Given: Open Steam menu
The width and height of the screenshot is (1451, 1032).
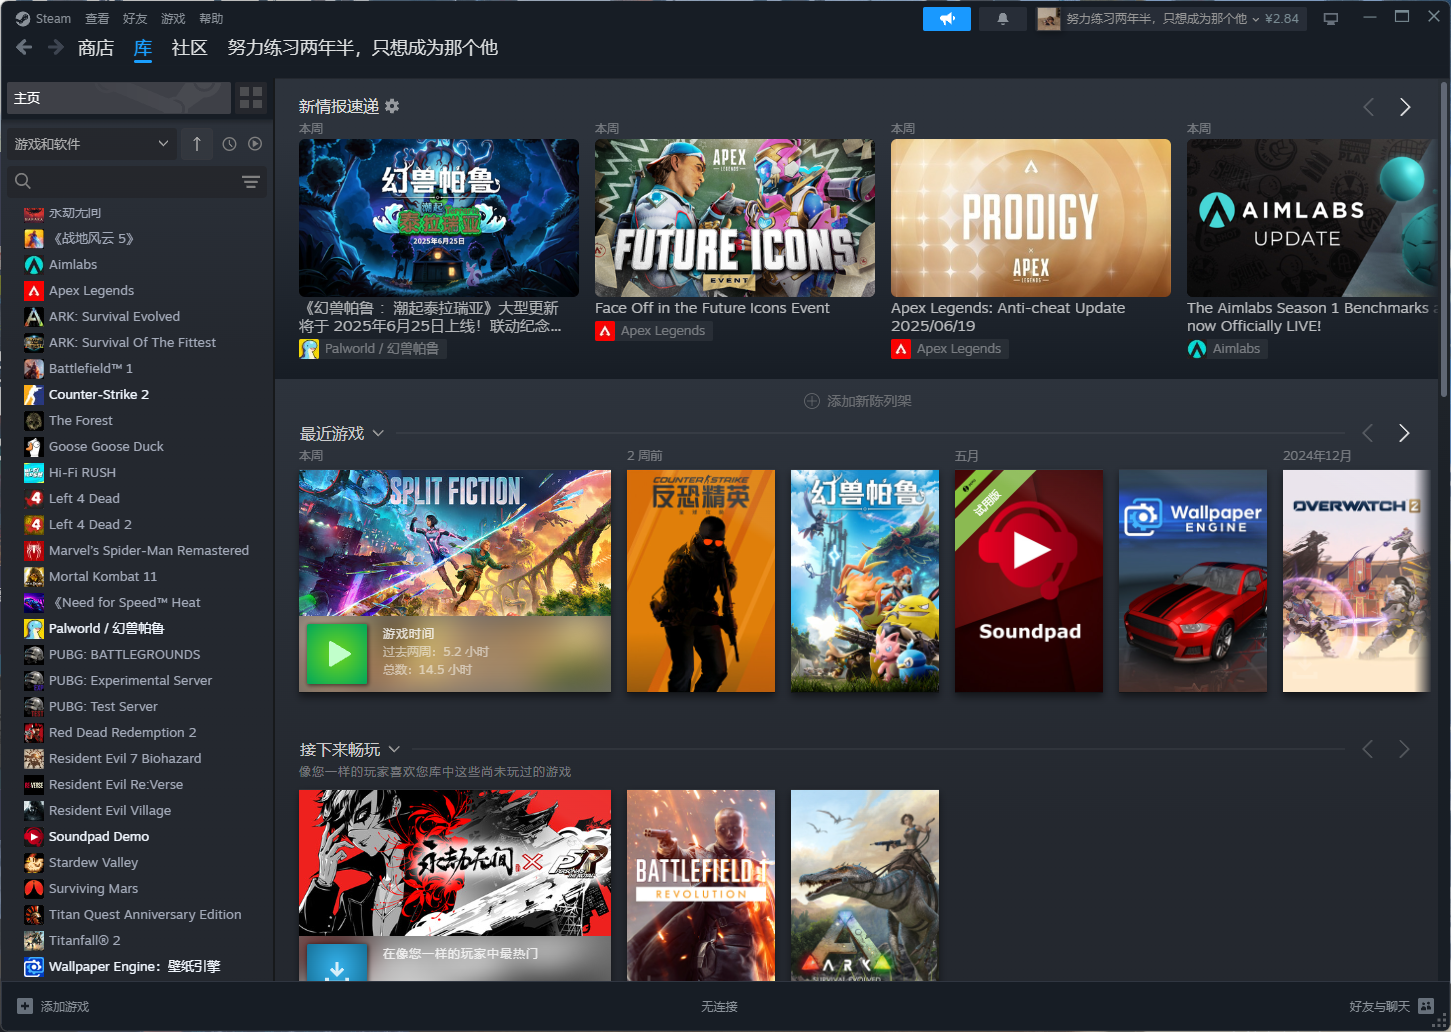Looking at the screenshot, I should (x=43, y=18).
